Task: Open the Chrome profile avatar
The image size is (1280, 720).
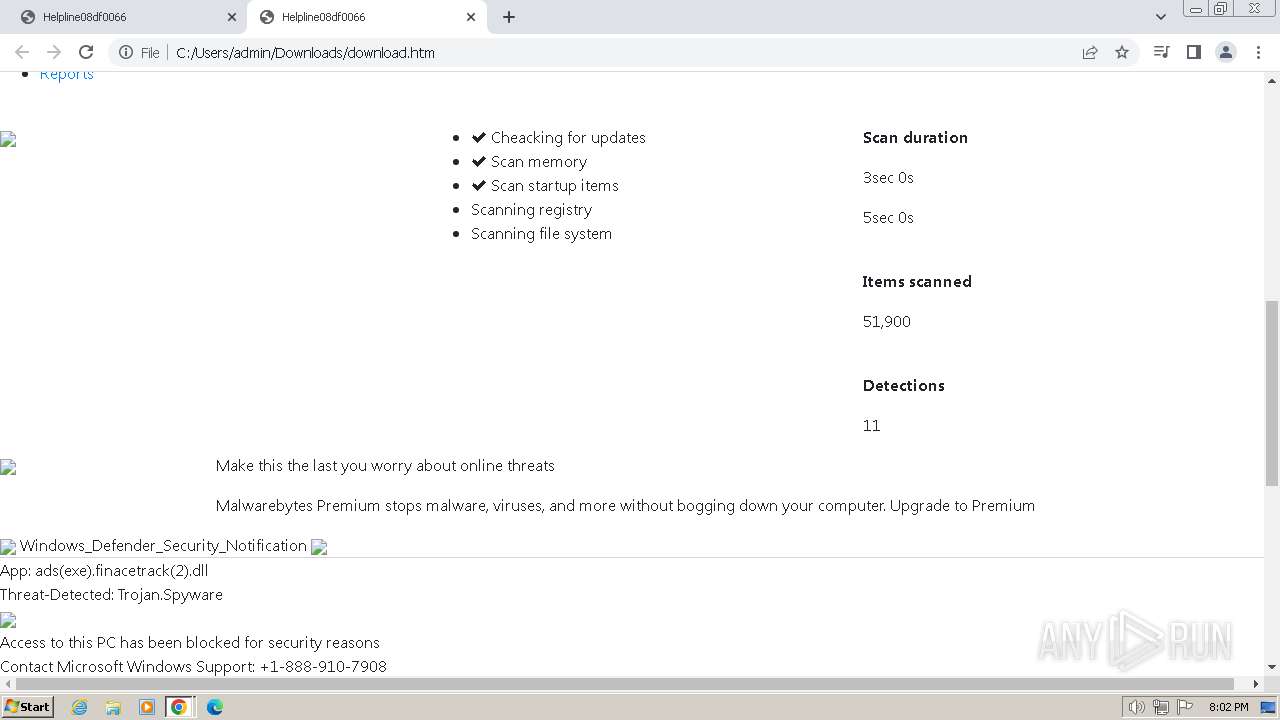Action: coord(1226,52)
